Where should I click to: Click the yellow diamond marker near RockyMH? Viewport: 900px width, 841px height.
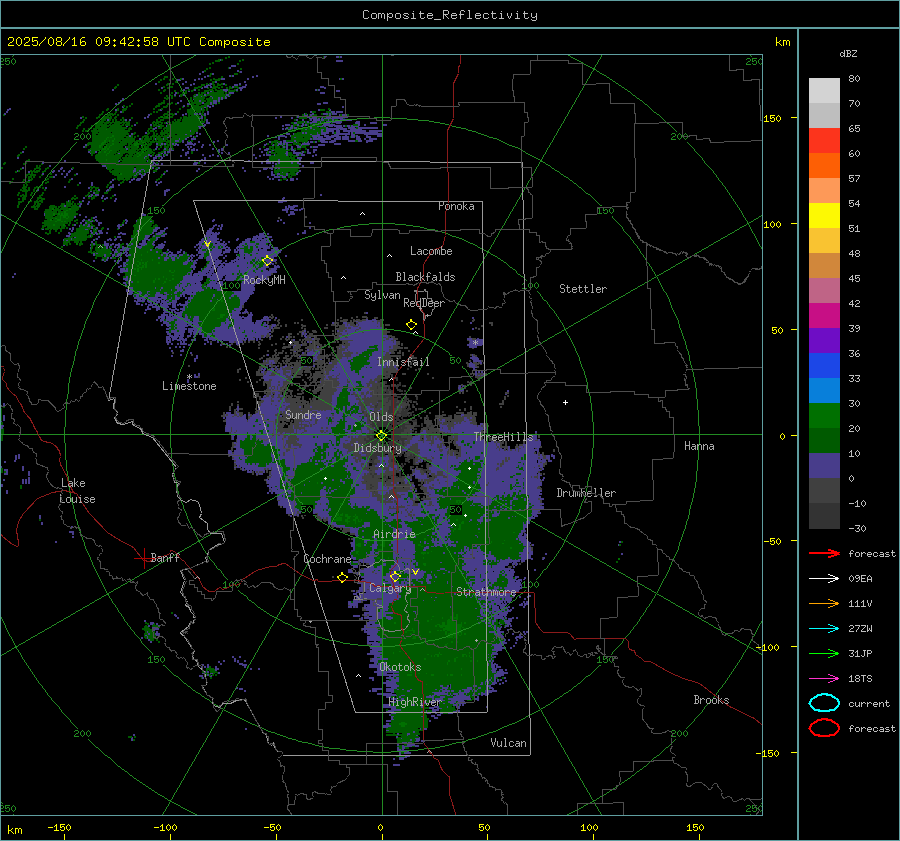point(267,261)
